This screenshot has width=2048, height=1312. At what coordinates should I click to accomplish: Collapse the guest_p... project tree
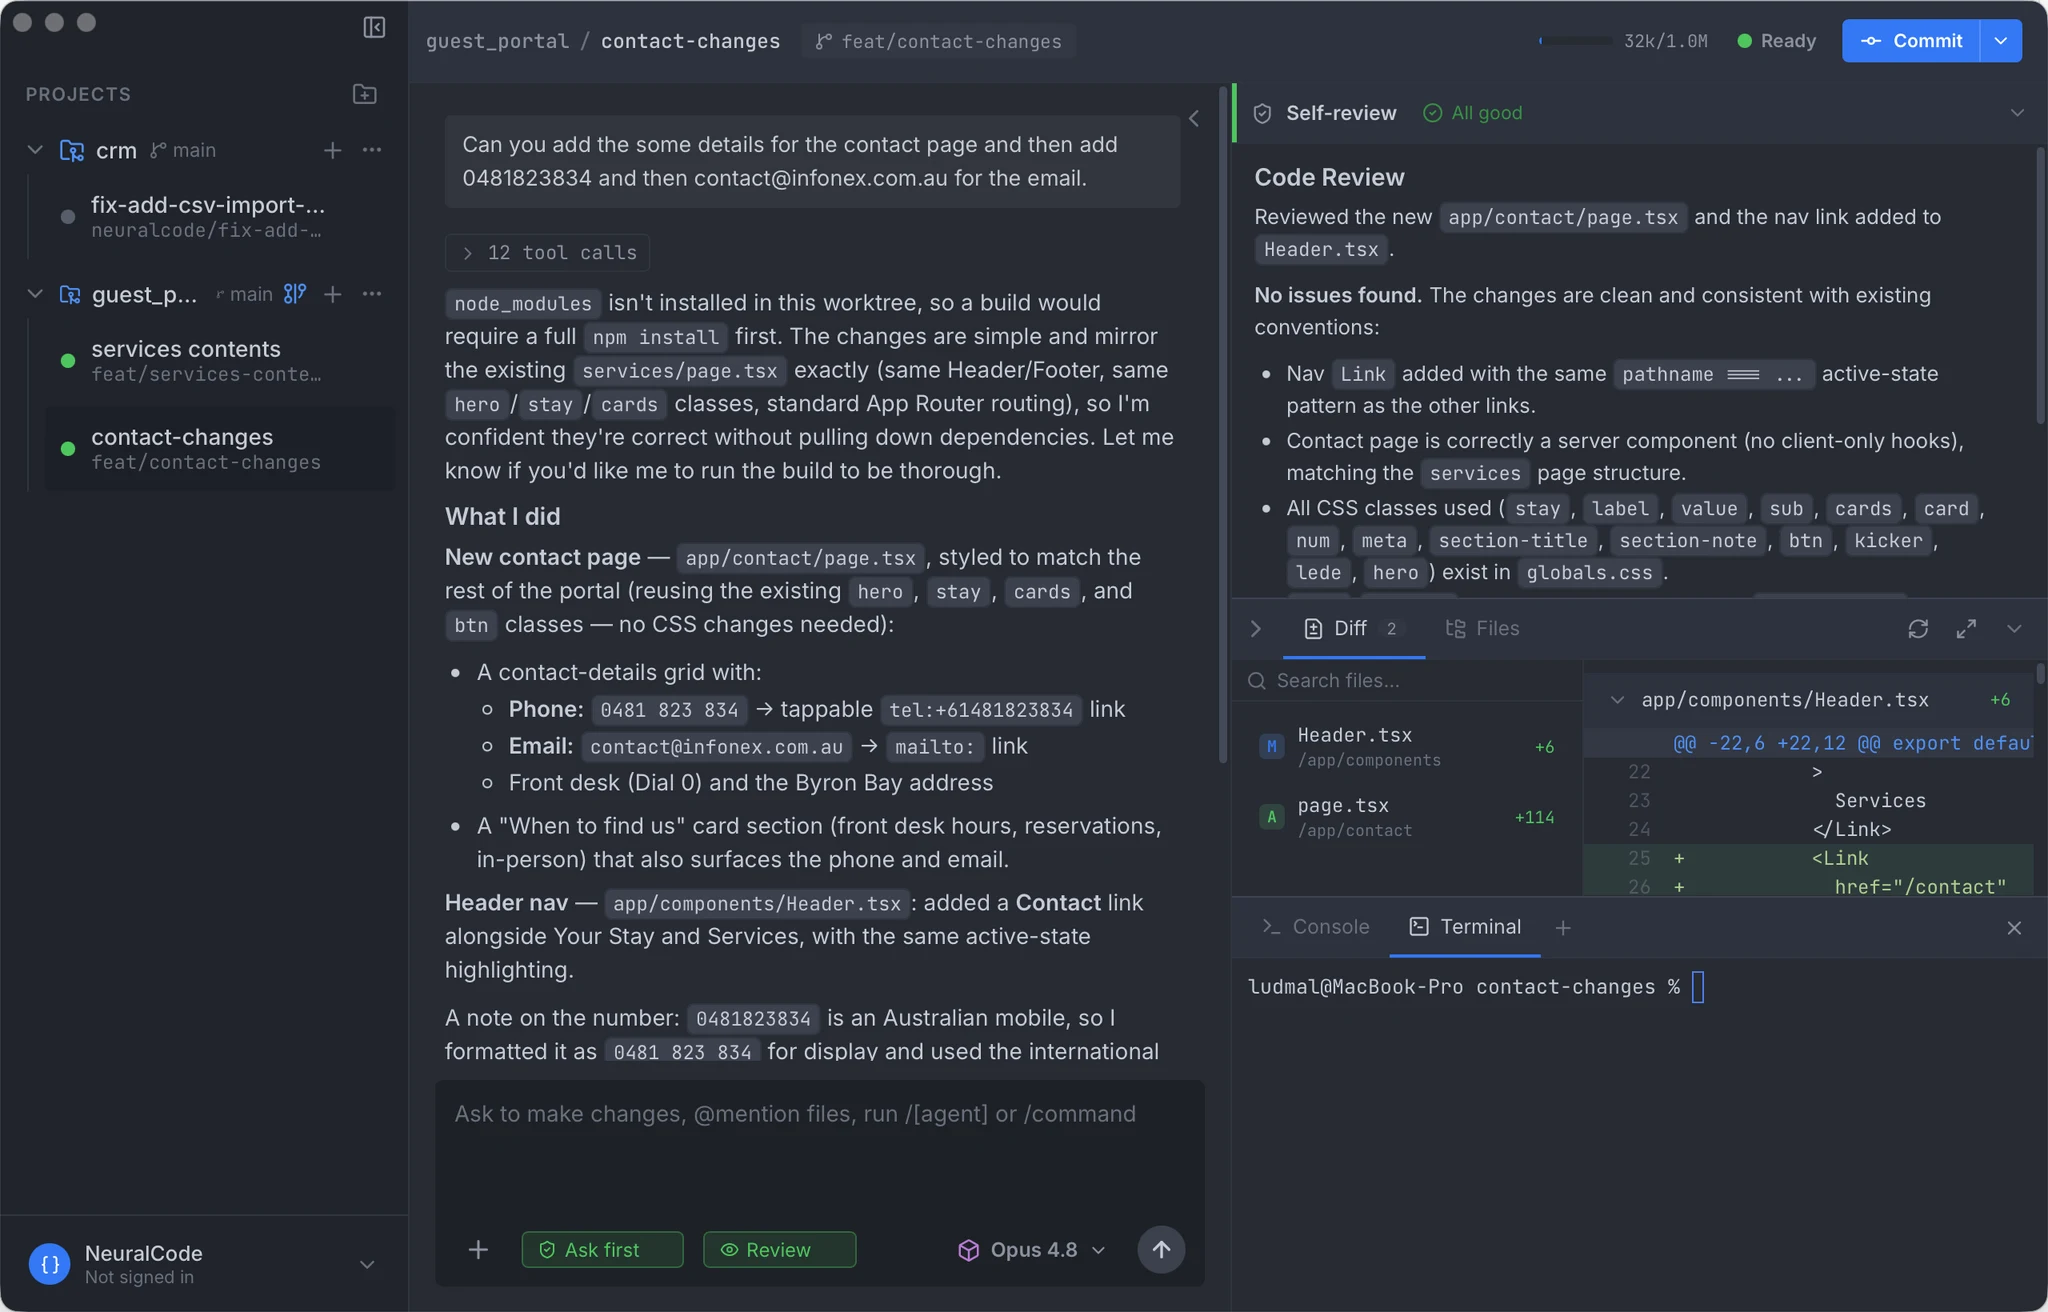click(x=35, y=294)
